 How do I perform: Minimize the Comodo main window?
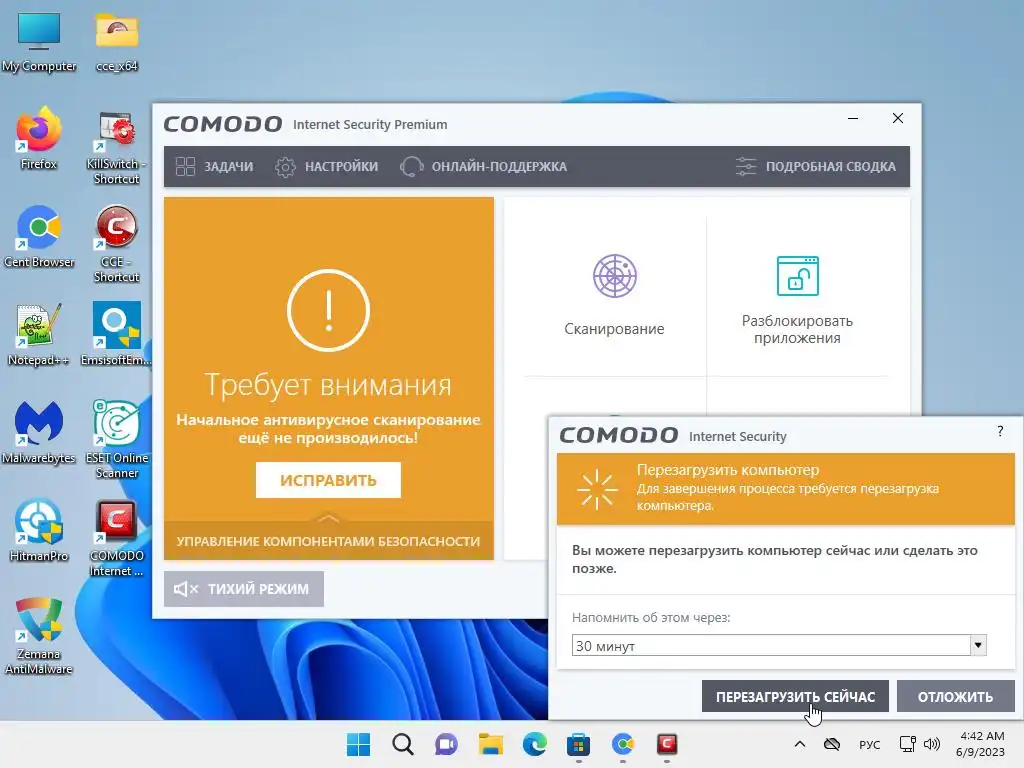tap(853, 118)
